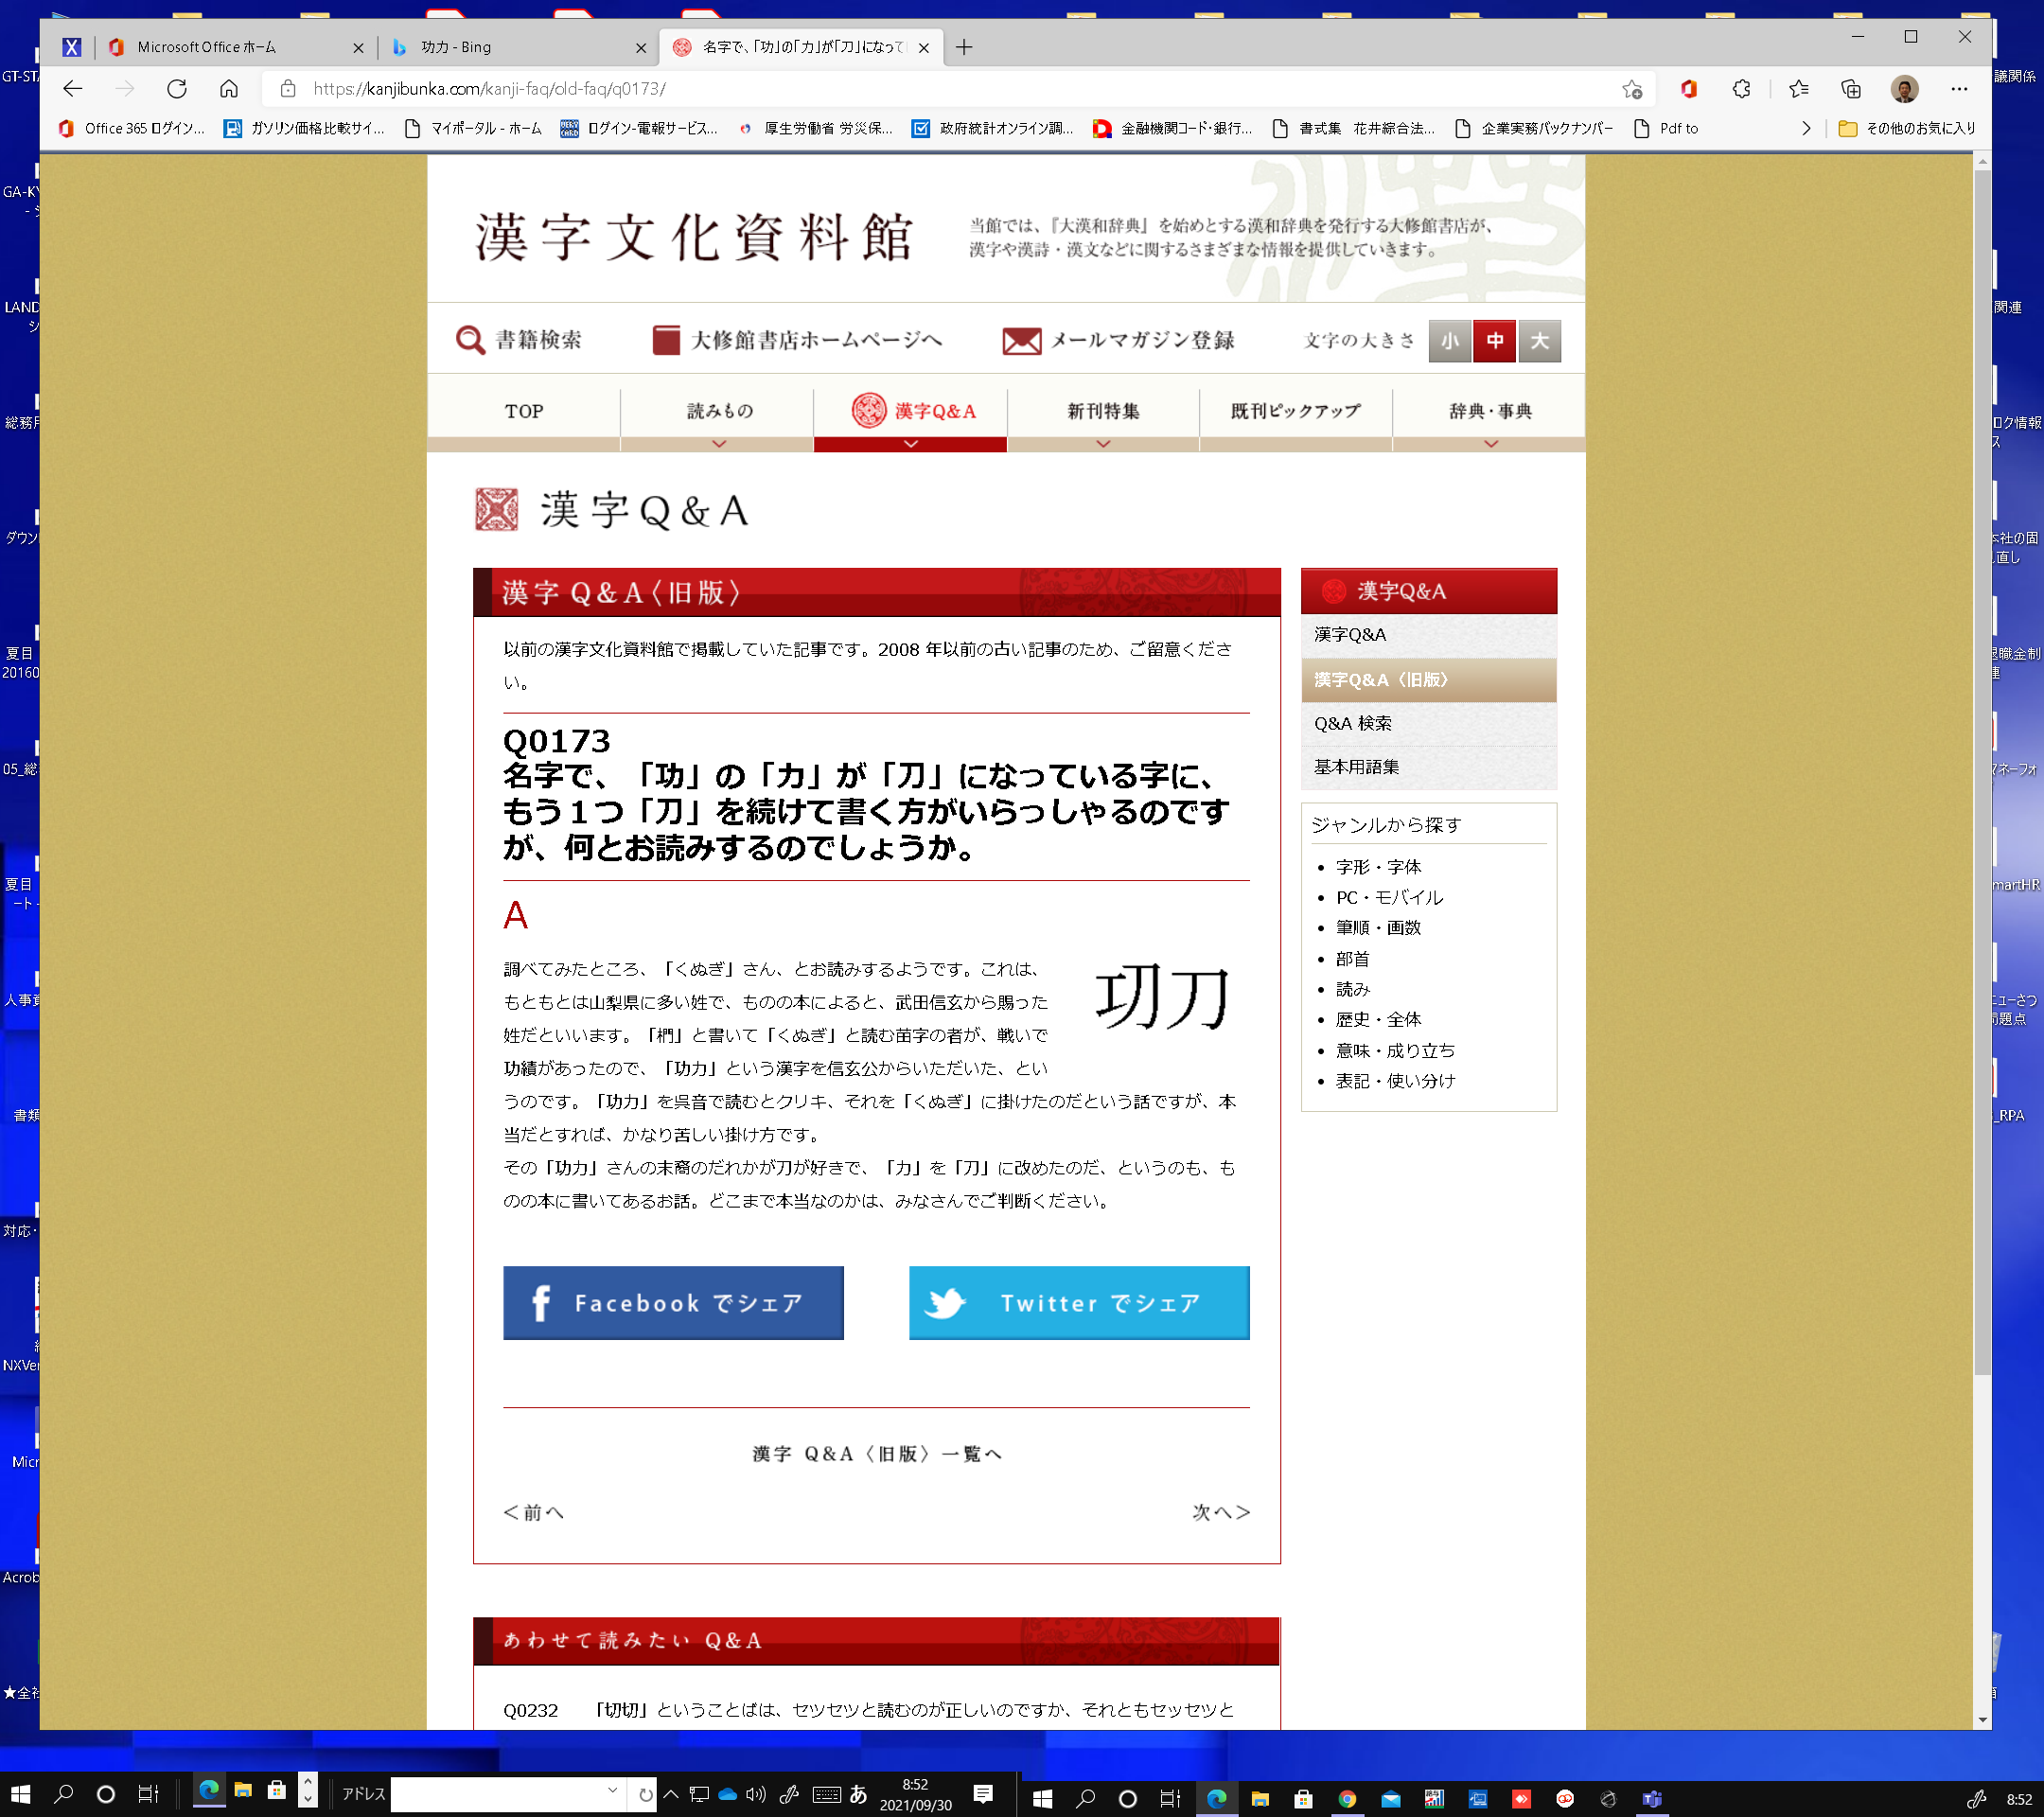Click the メールマガジン登録 envelope icon
The height and width of the screenshot is (1817, 2044).
pos(1021,341)
